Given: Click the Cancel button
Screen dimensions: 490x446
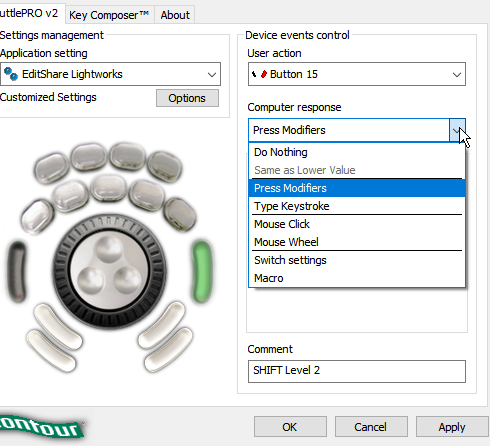Looking at the screenshot, I should point(371,427).
